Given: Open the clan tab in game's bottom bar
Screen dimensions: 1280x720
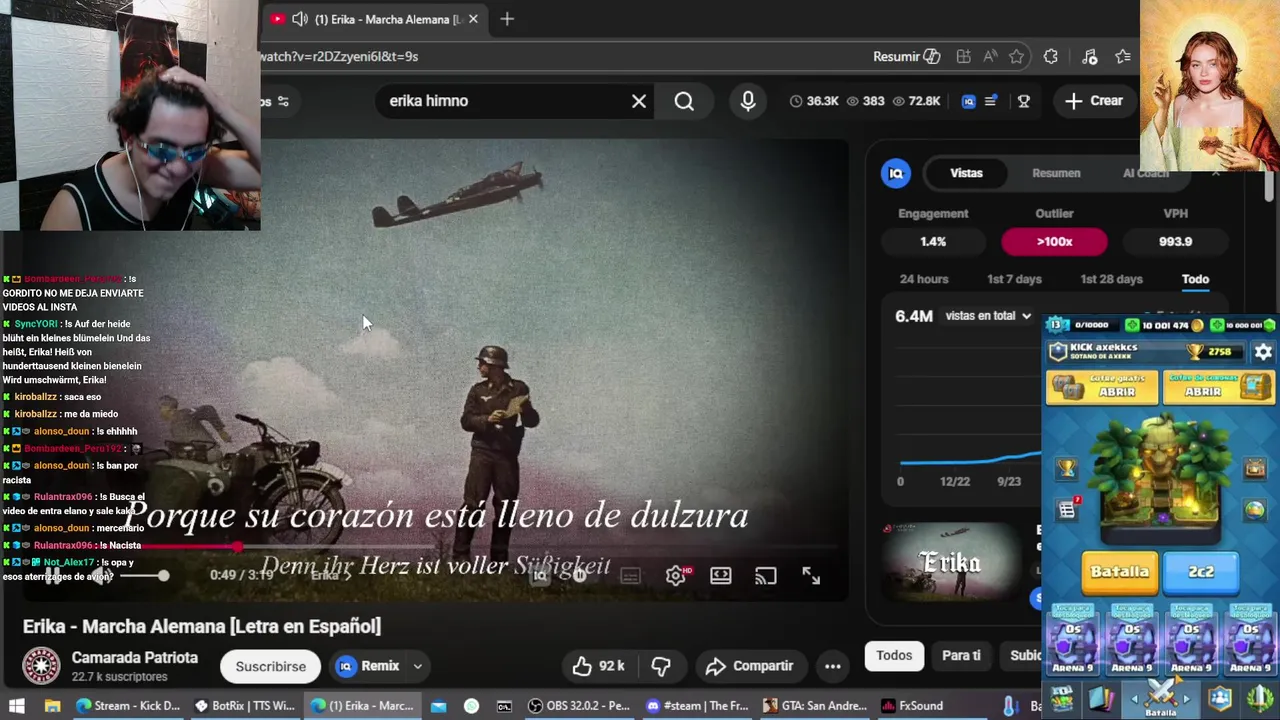Looking at the screenshot, I should pos(1220,698).
